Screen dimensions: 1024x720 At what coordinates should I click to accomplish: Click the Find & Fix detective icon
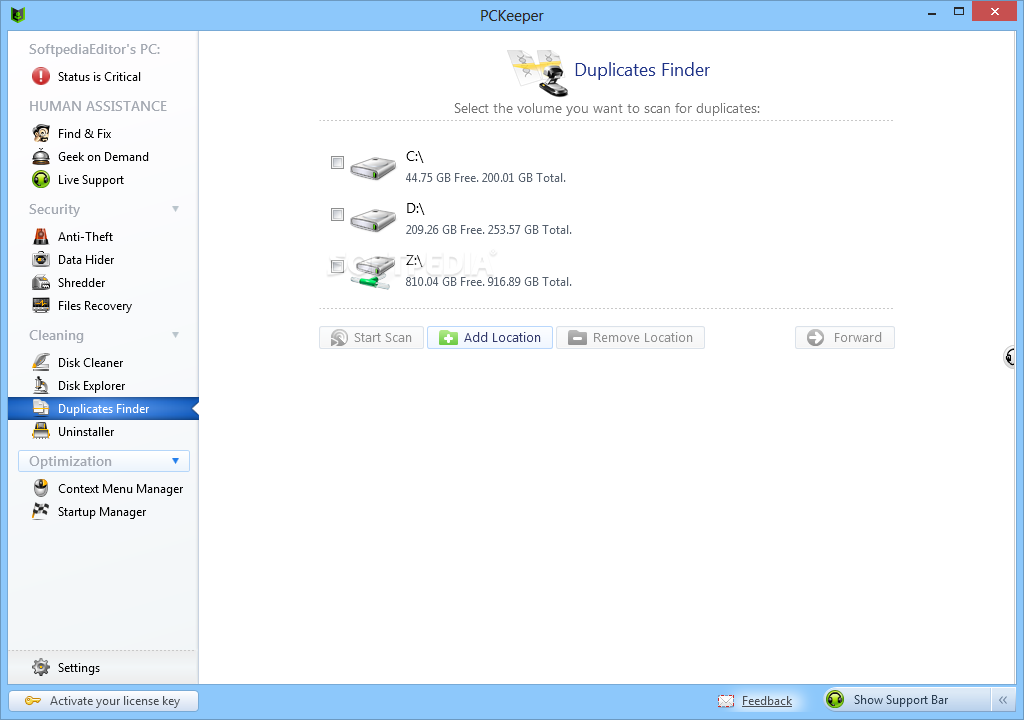[41, 133]
